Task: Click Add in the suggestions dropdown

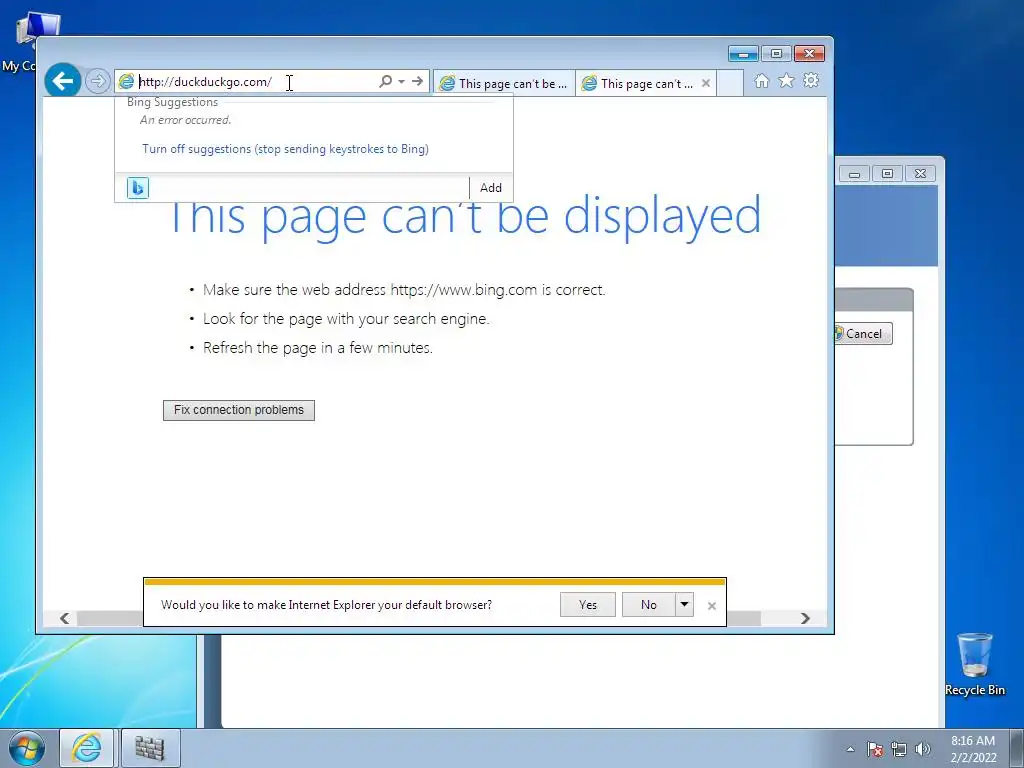Action: click(x=491, y=188)
